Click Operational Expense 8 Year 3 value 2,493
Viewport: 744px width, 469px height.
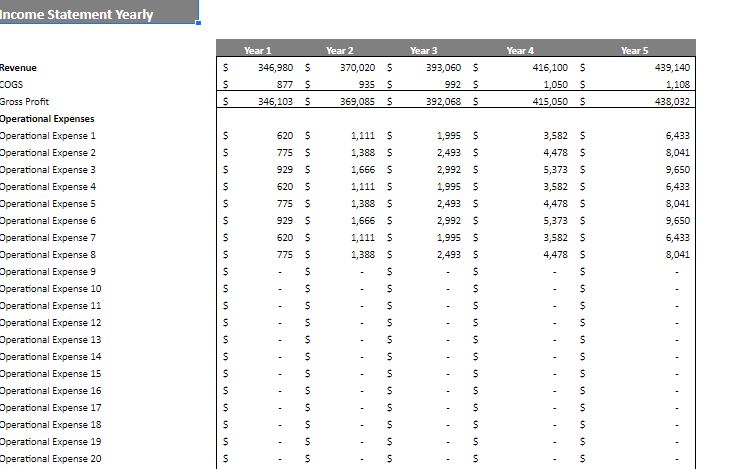click(x=449, y=255)
